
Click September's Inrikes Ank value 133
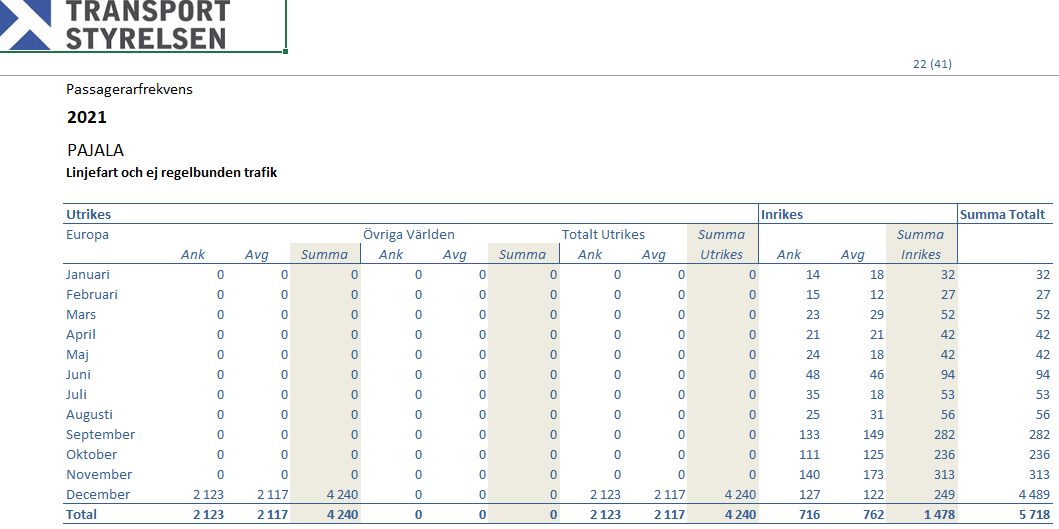pyautogui.click(x=808, y=434)
